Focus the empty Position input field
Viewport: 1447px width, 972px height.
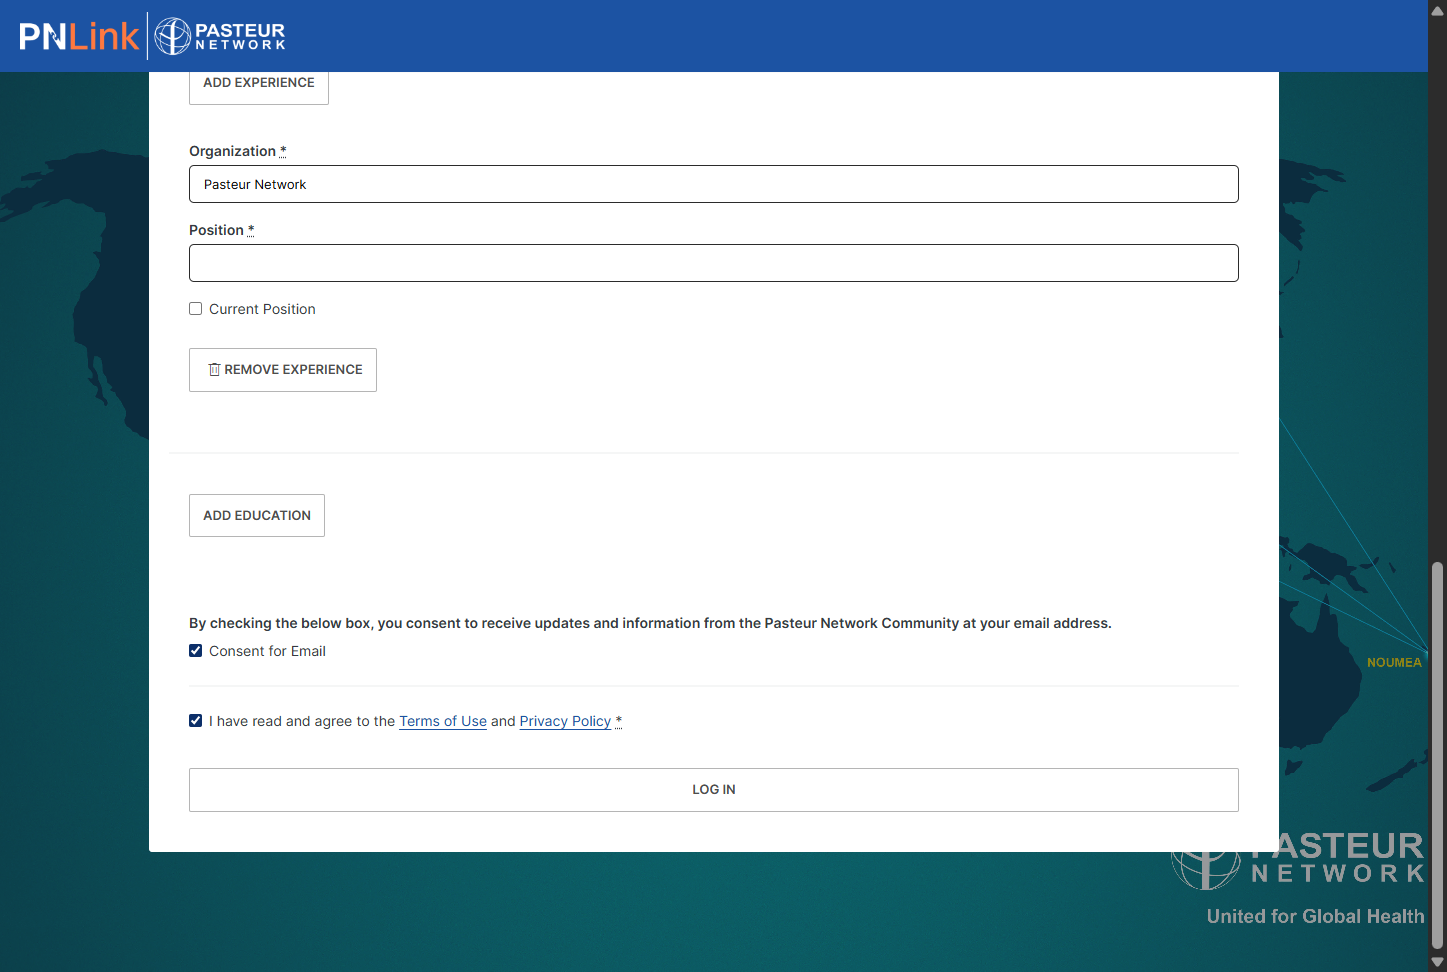pos(714,263)
